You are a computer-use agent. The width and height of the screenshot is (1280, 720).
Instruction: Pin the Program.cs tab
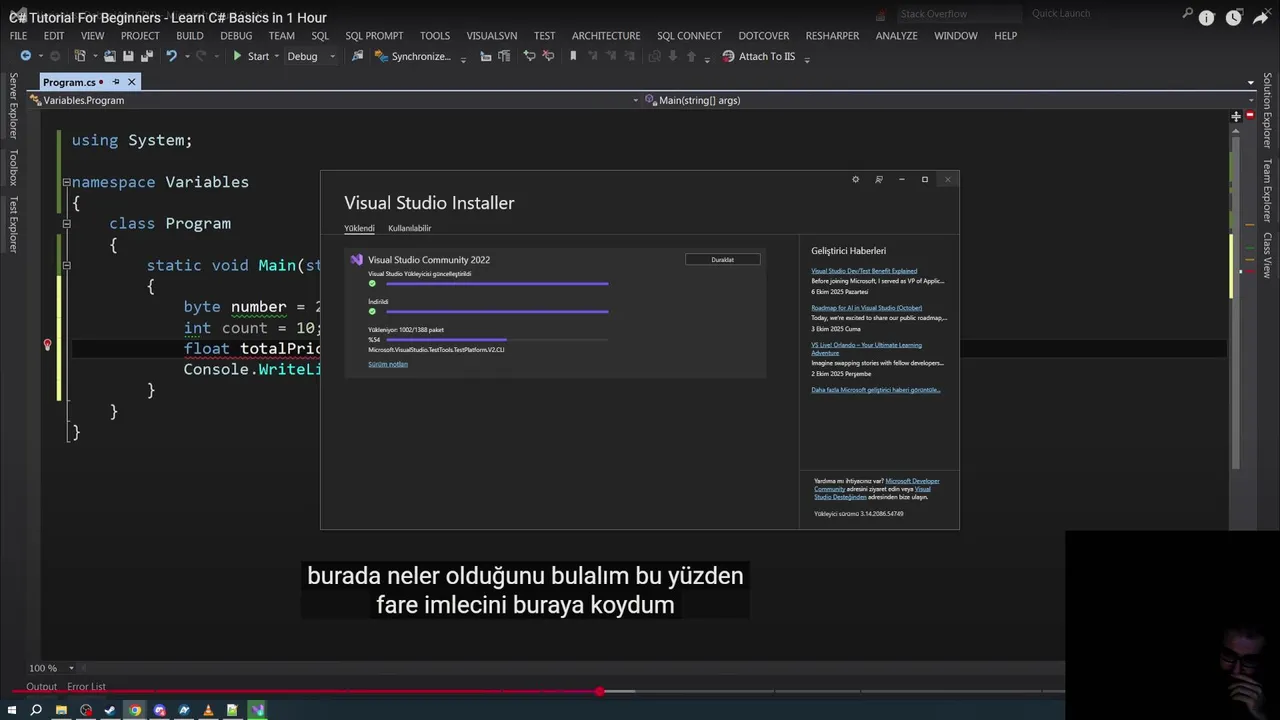pyautogui.click(x=116, y=82)
